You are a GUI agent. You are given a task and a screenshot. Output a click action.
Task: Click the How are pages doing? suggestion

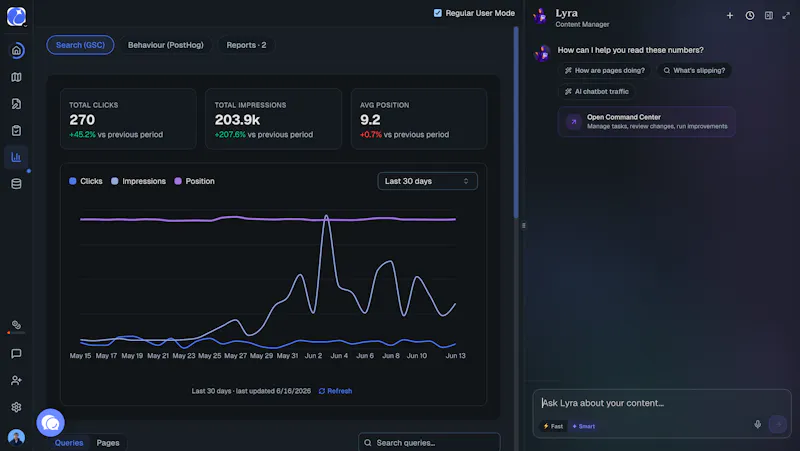(605, 70)
